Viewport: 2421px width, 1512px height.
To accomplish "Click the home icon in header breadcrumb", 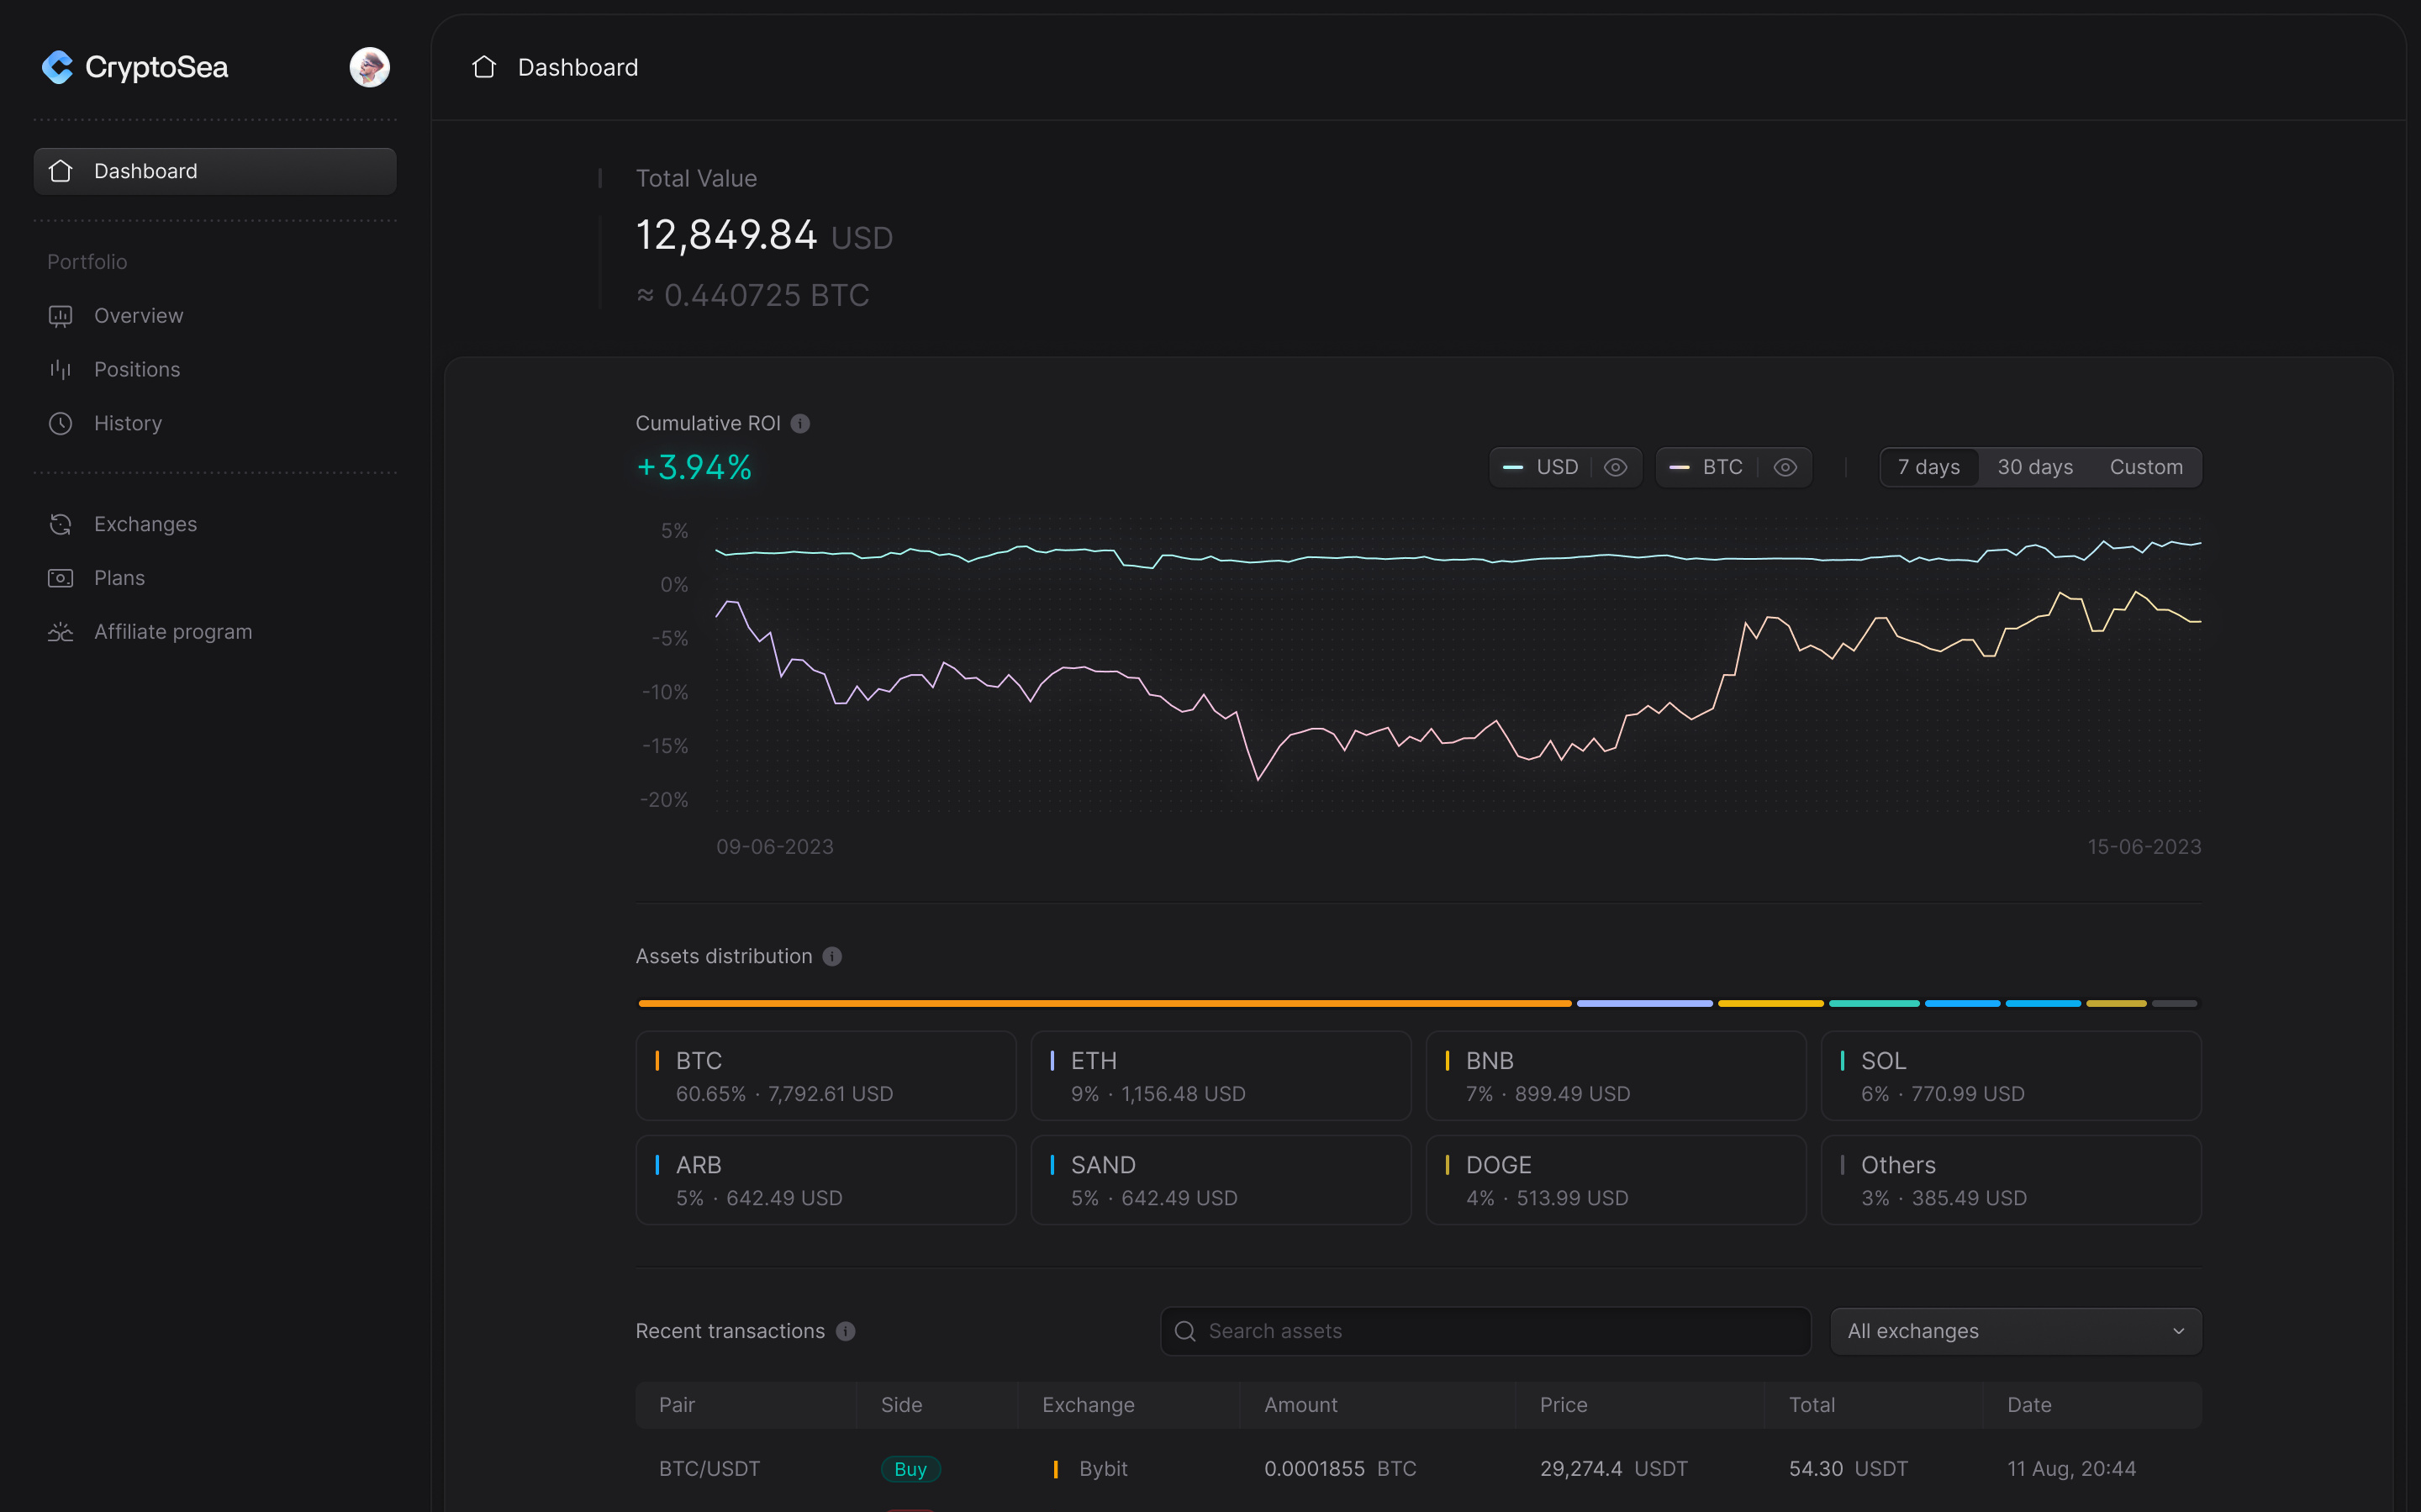I will click(484, 67).
